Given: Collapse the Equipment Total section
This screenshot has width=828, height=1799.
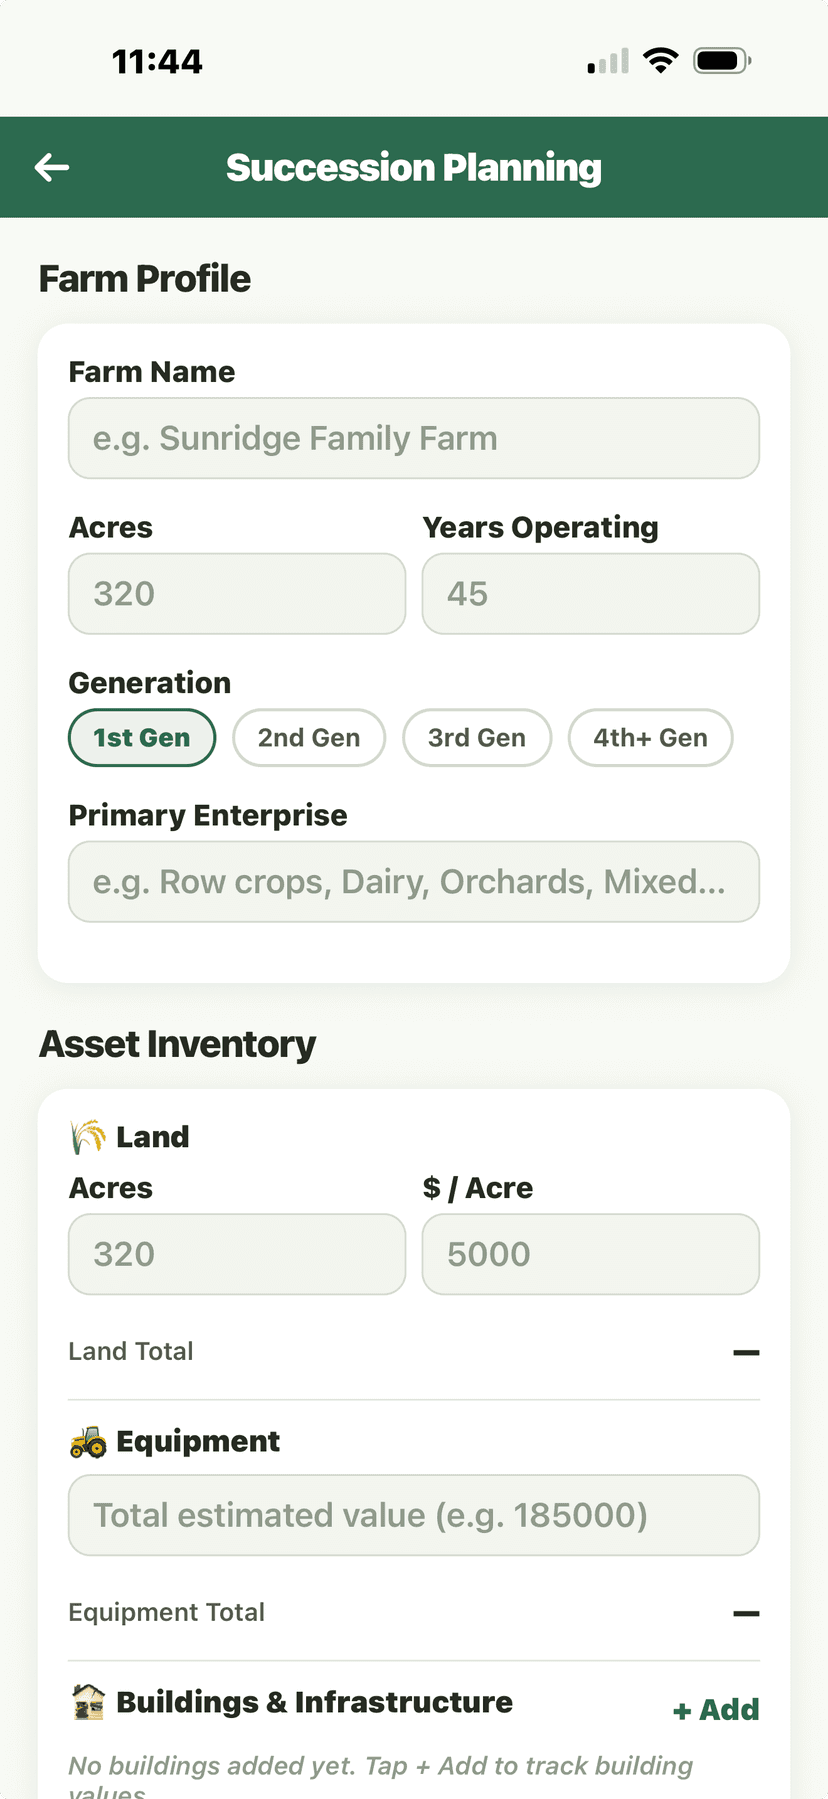Looking at the screenshot, I should [746, 1613].
